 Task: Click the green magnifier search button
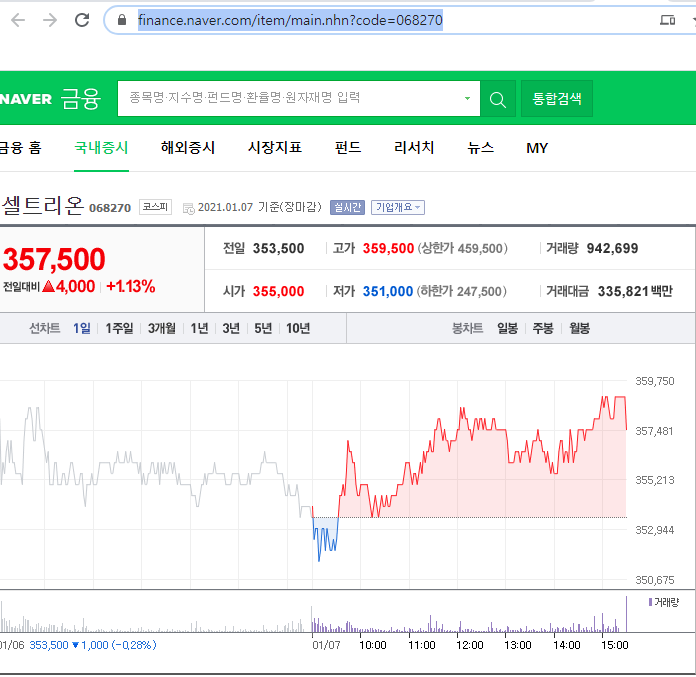(x=498, y=99)
